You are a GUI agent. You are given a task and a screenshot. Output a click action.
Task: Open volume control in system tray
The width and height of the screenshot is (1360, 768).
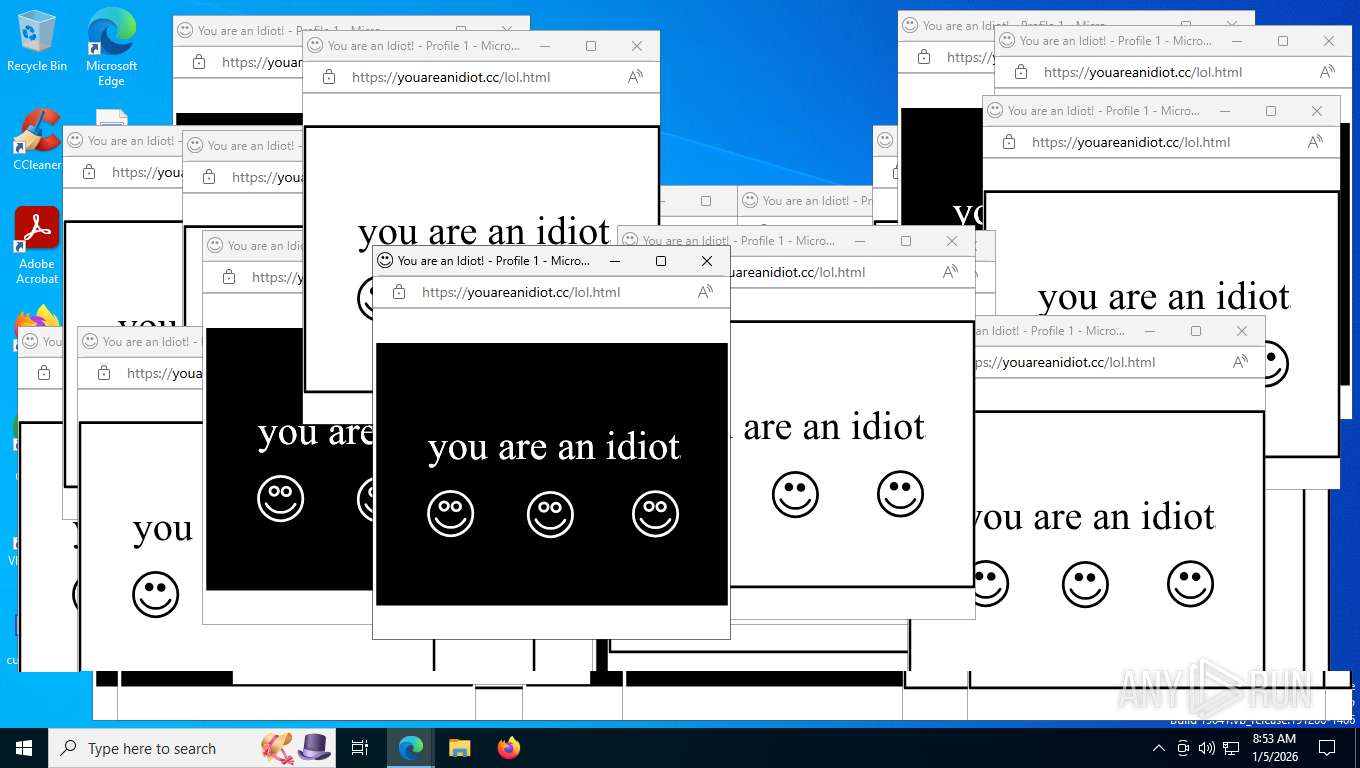click(1207, 748)
